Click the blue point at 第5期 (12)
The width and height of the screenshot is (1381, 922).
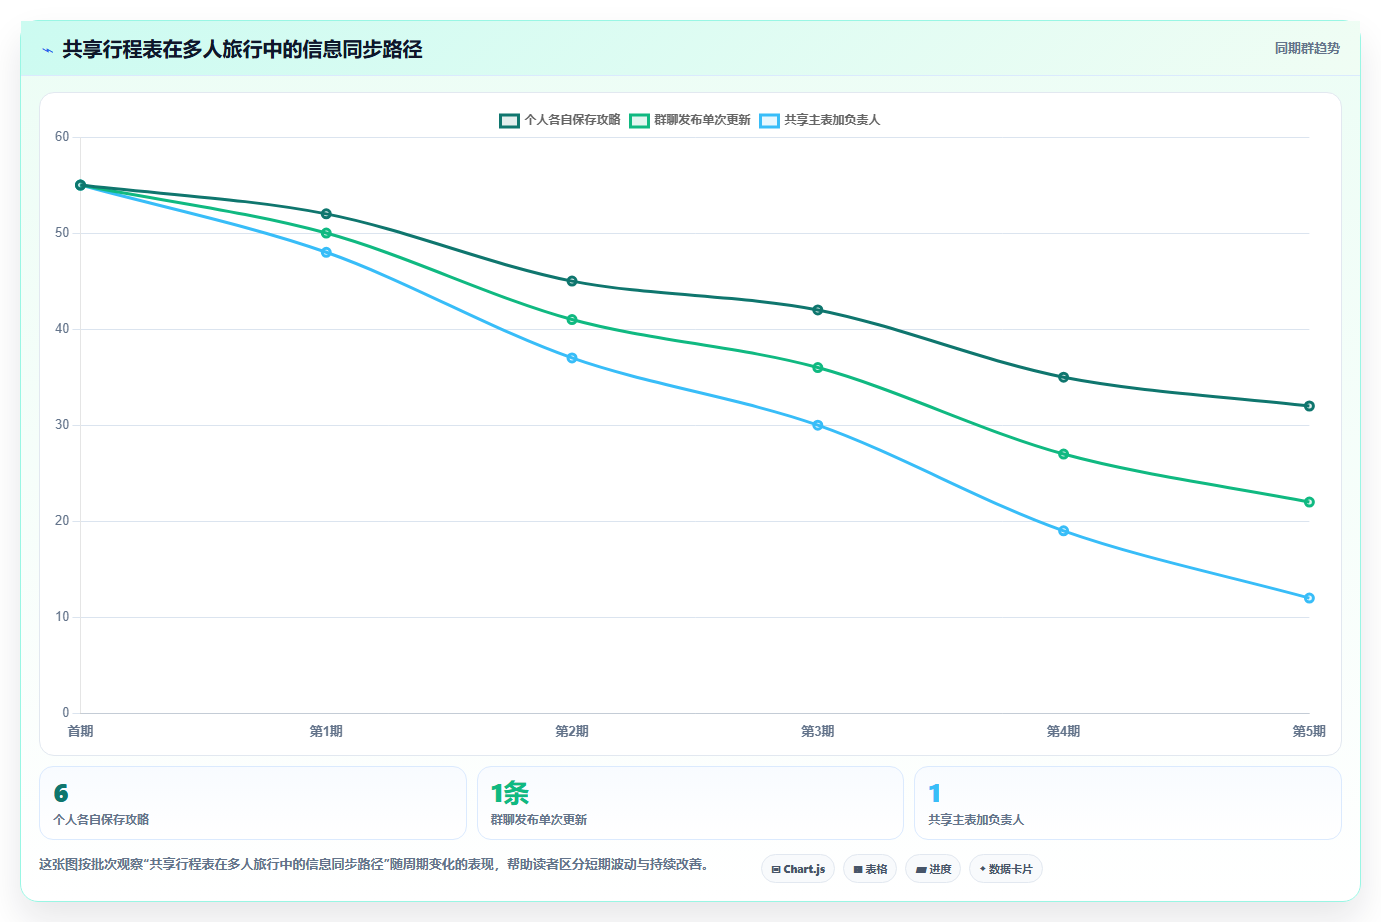tap(1309, 598)
